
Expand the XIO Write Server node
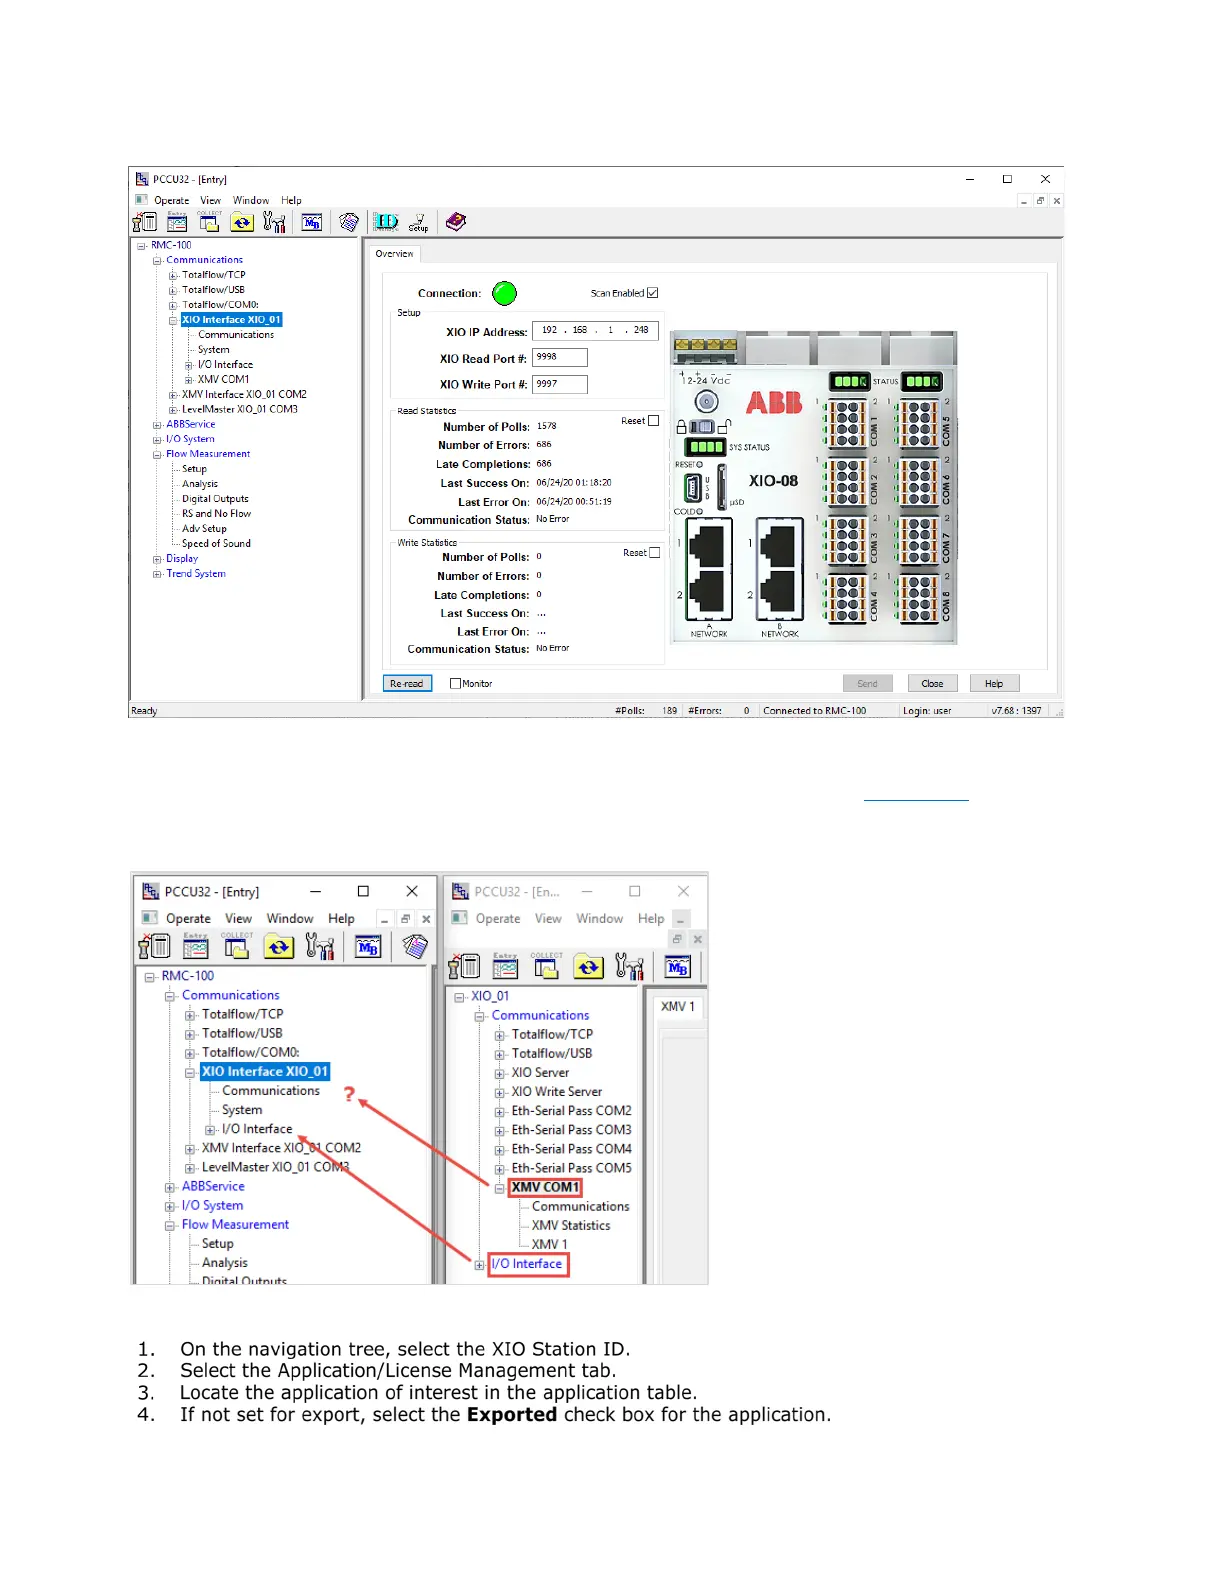pyautogui.click(x=500, y=1092)
